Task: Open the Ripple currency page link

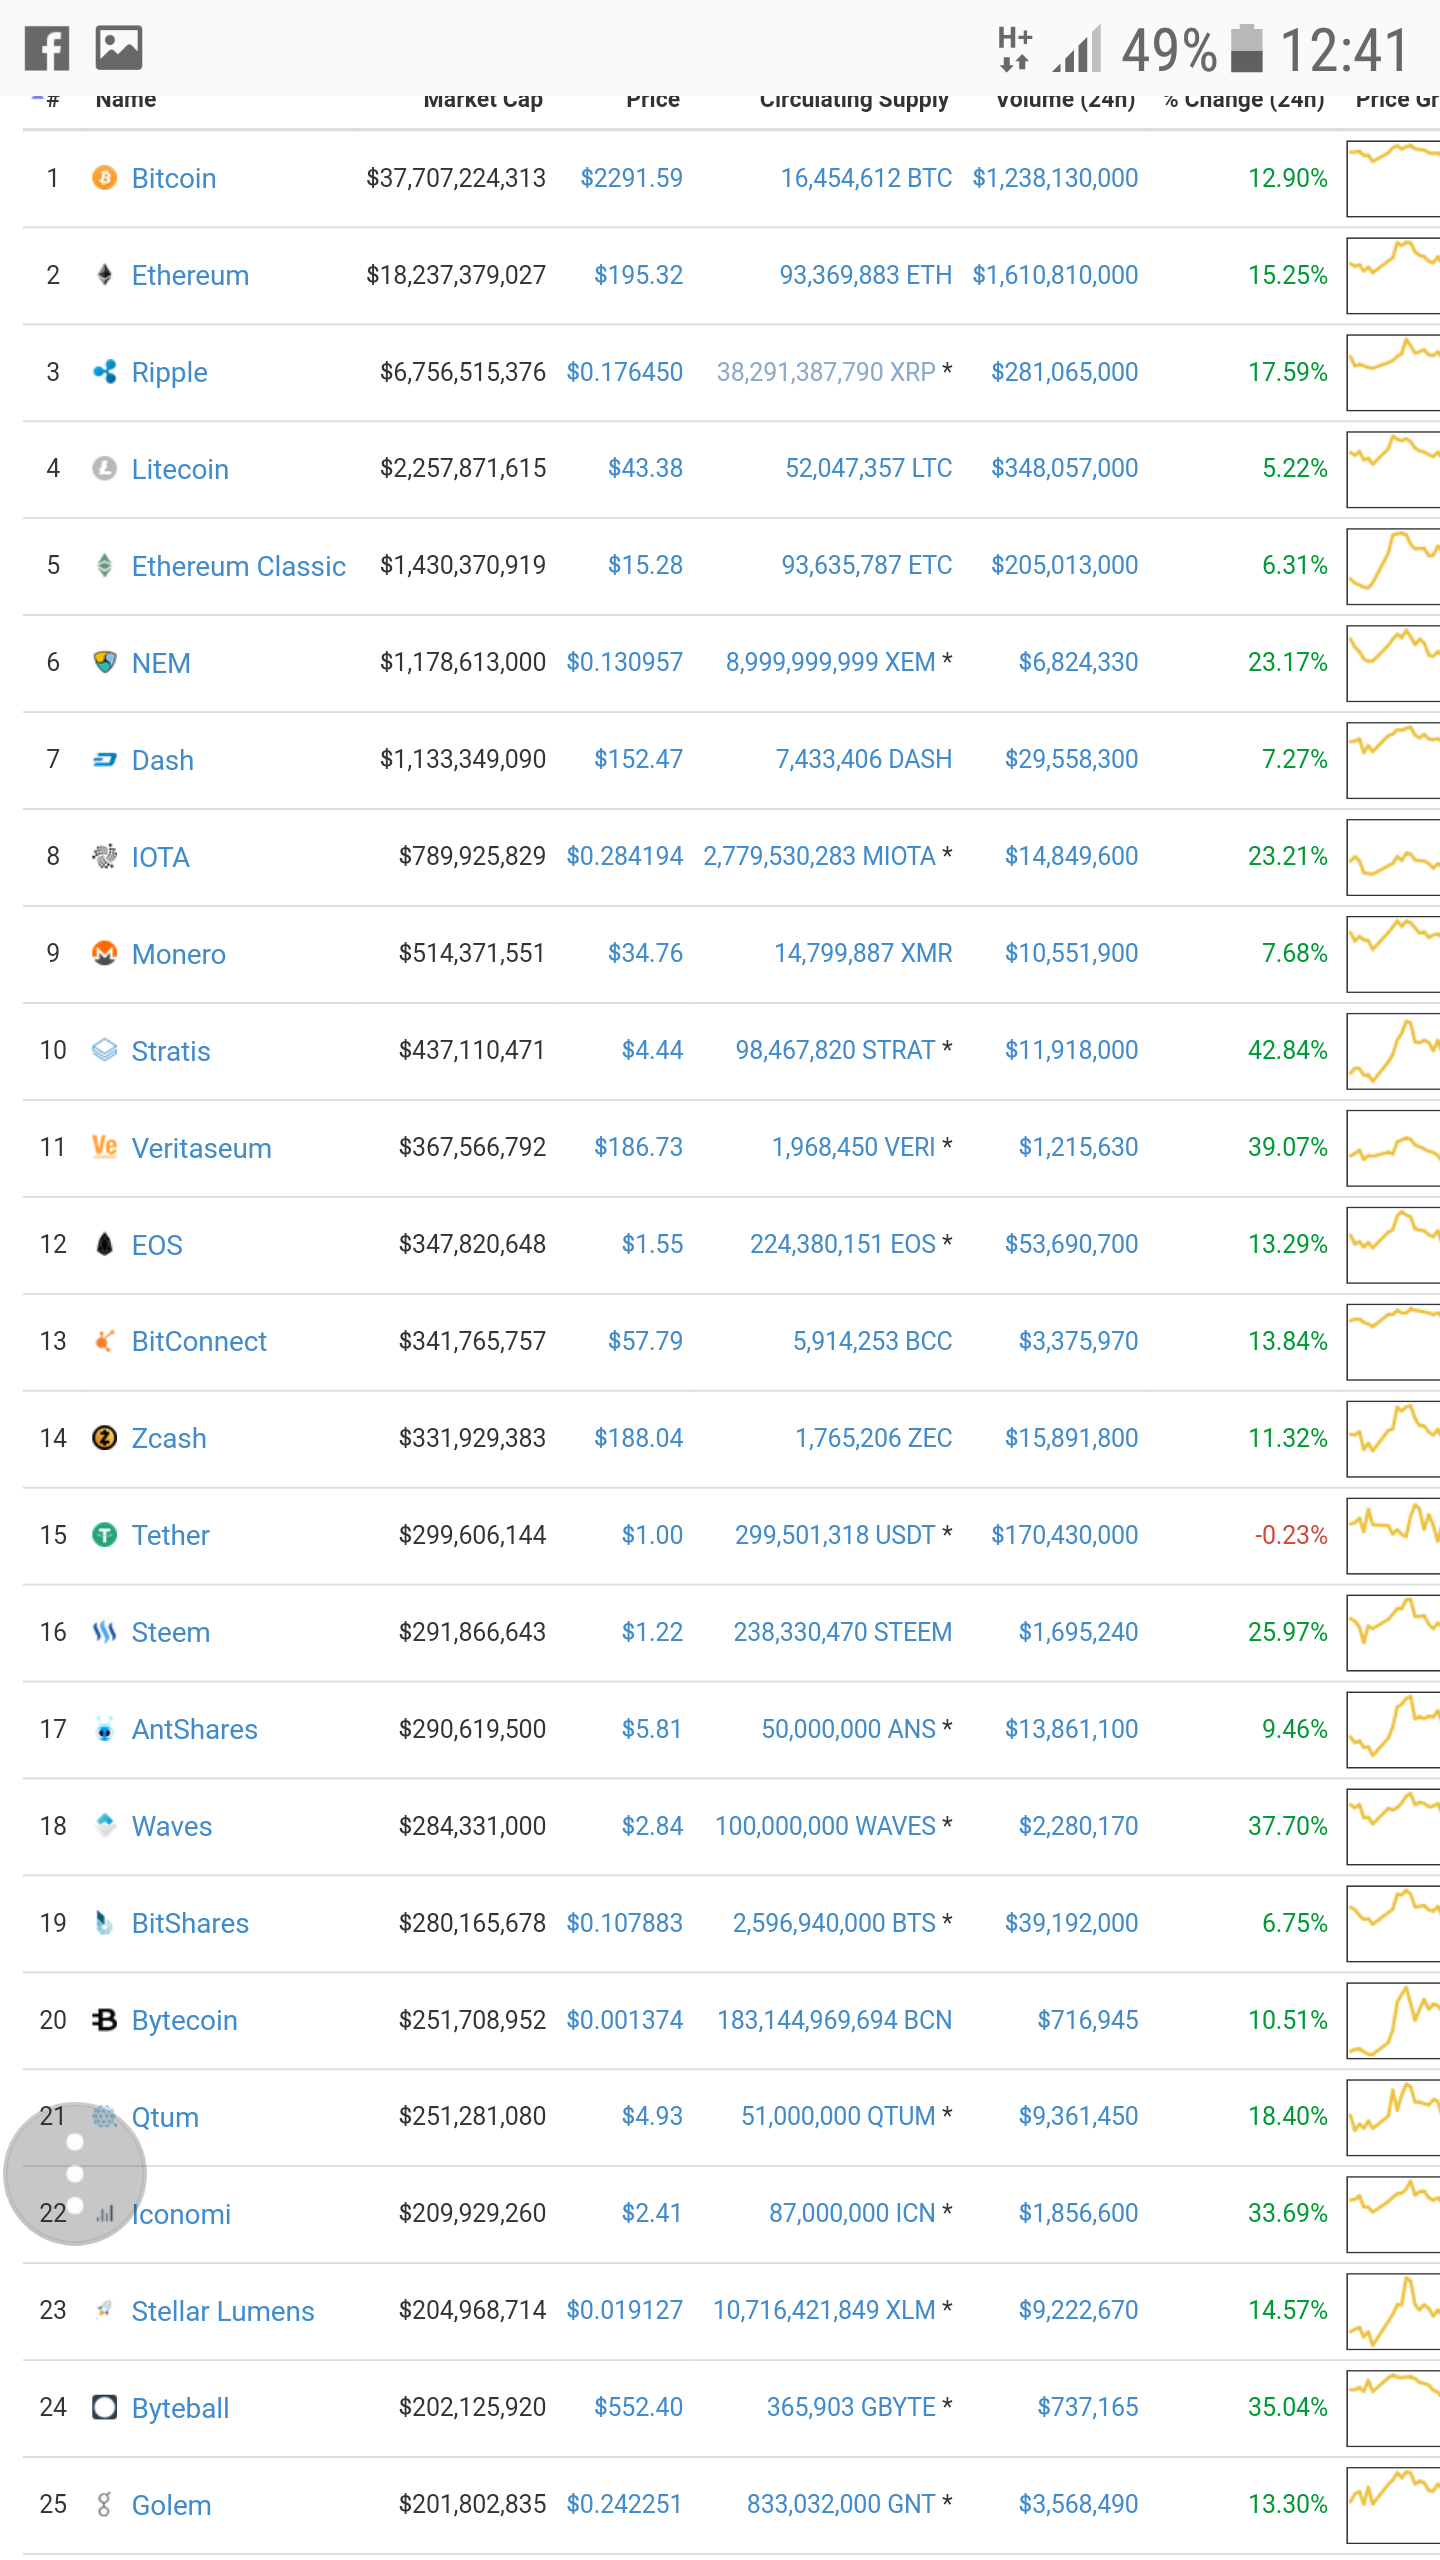Action: click(x=170, y=373)
